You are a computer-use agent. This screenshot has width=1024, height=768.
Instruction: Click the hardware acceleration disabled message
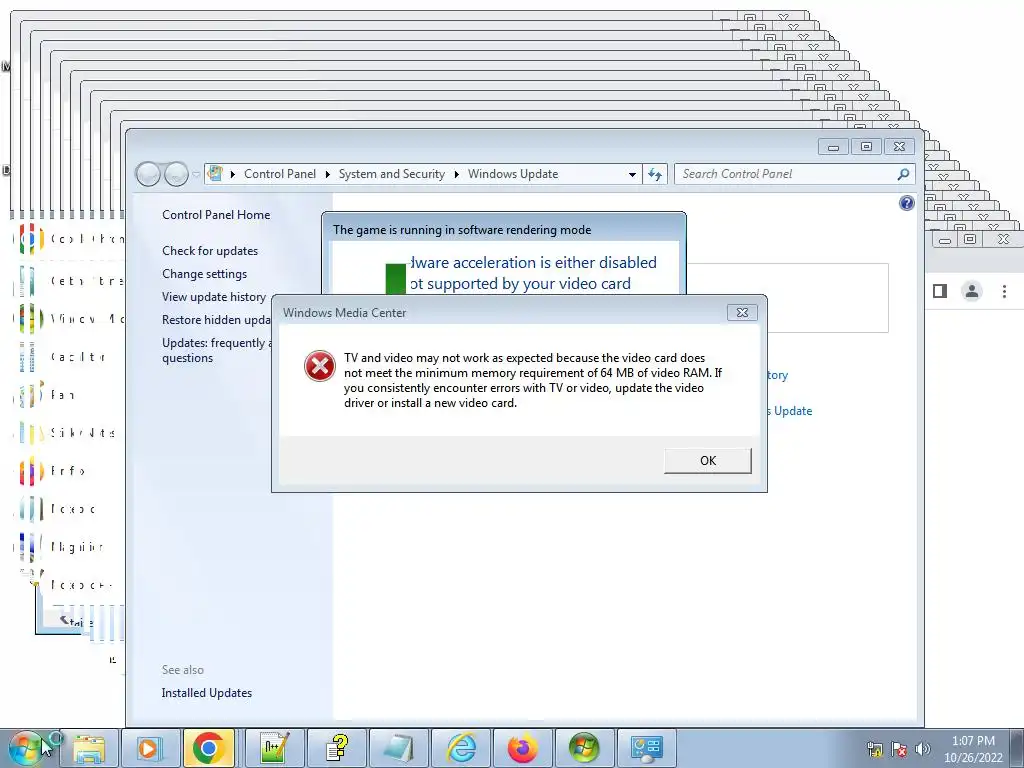tap(532, 273)
